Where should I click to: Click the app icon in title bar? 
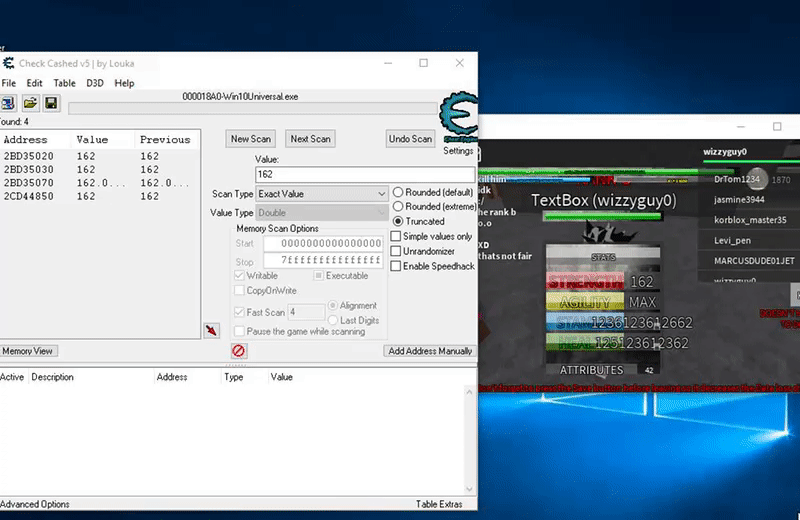point(8,63)
